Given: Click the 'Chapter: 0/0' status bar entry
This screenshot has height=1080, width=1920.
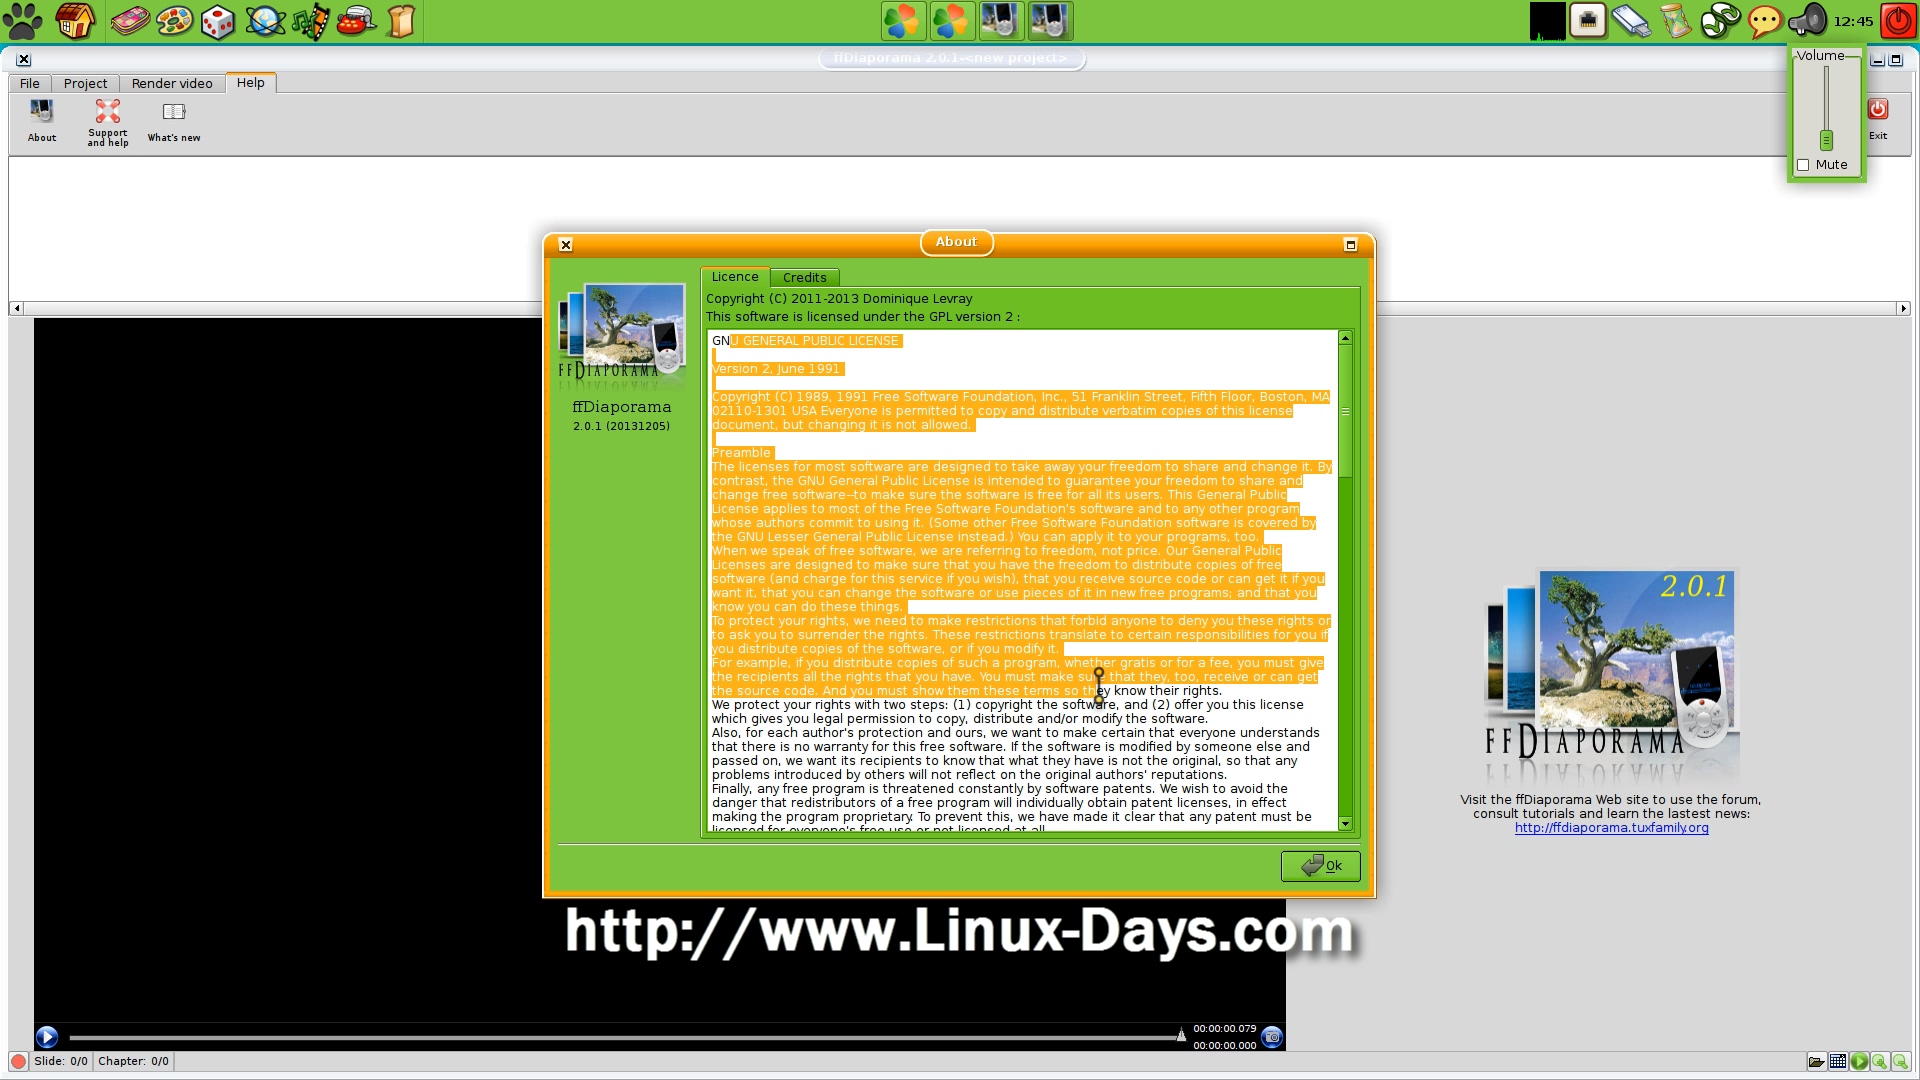Looking at the screenshot, I should click(133, 1062).
